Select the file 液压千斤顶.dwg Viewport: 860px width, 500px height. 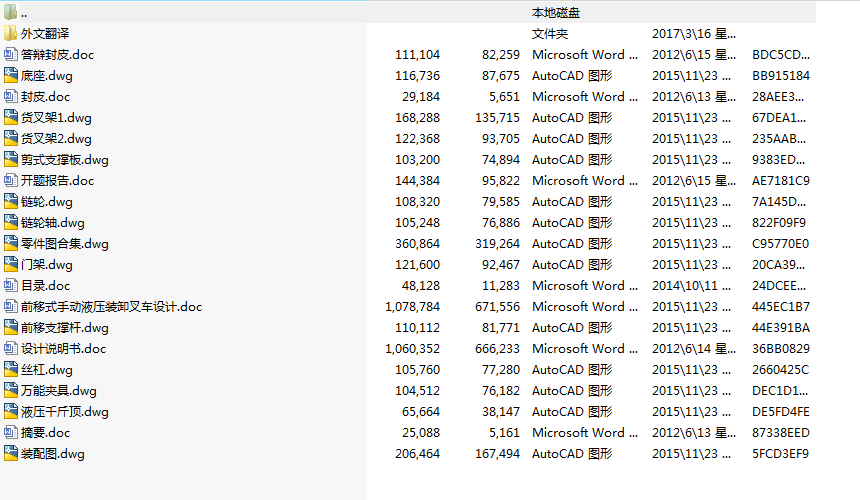click(64, 412)
